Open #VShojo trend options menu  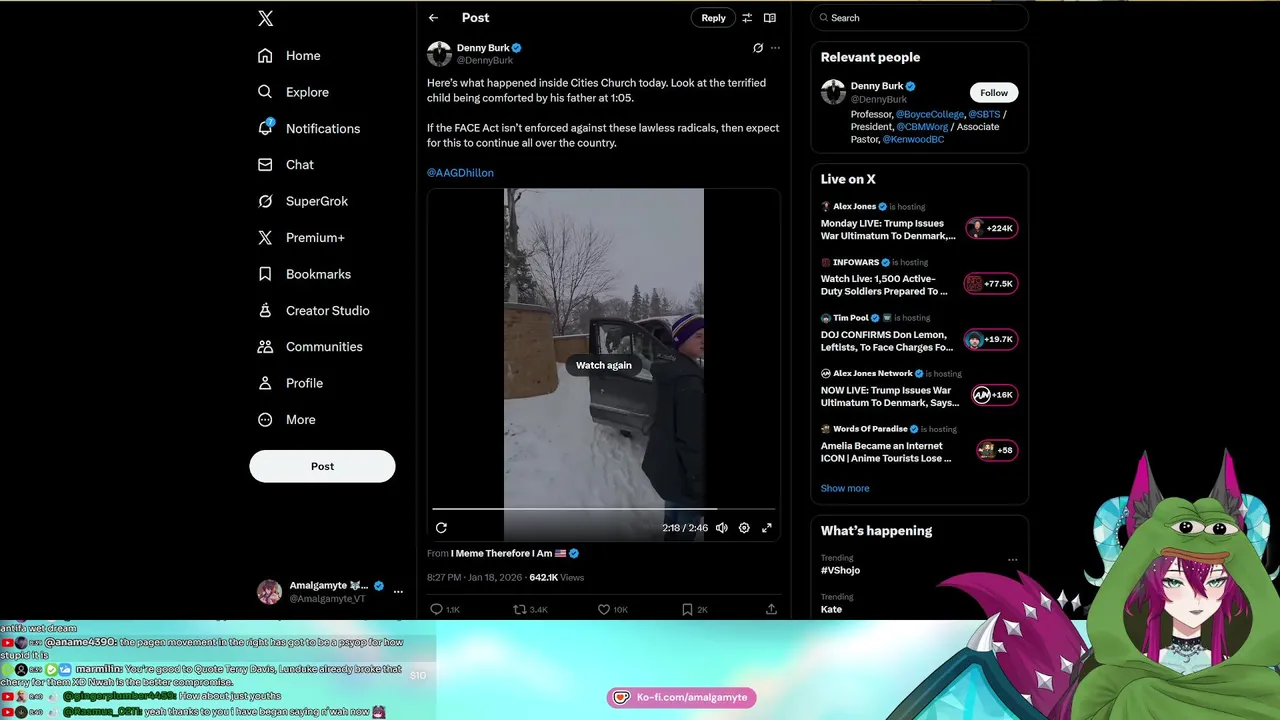click(1012, 560)
